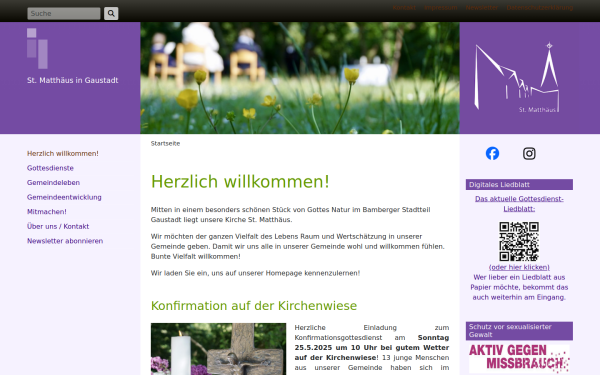The height and width of the screenshot is (375, 600).
Task: Click the Konfirmation candle and cross photo
Action: pyautogui.click(x=218, y=349)
